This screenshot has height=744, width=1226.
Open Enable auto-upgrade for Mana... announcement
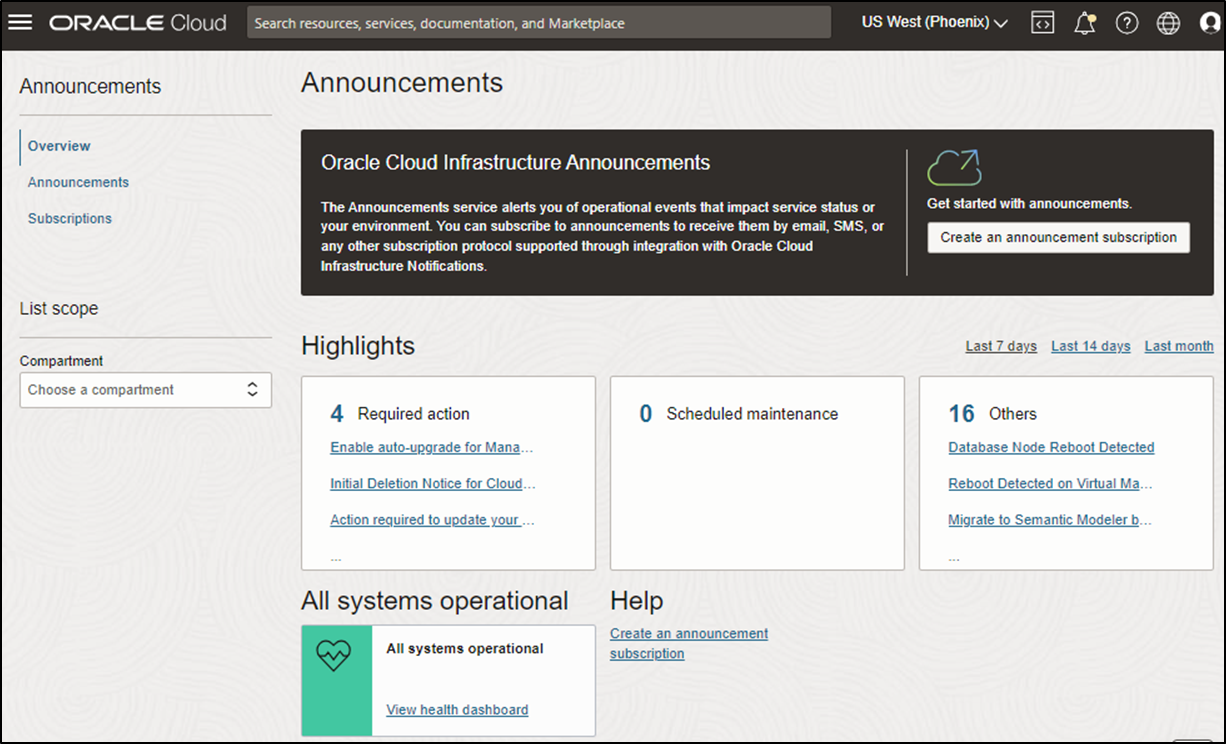coord(432,447)
